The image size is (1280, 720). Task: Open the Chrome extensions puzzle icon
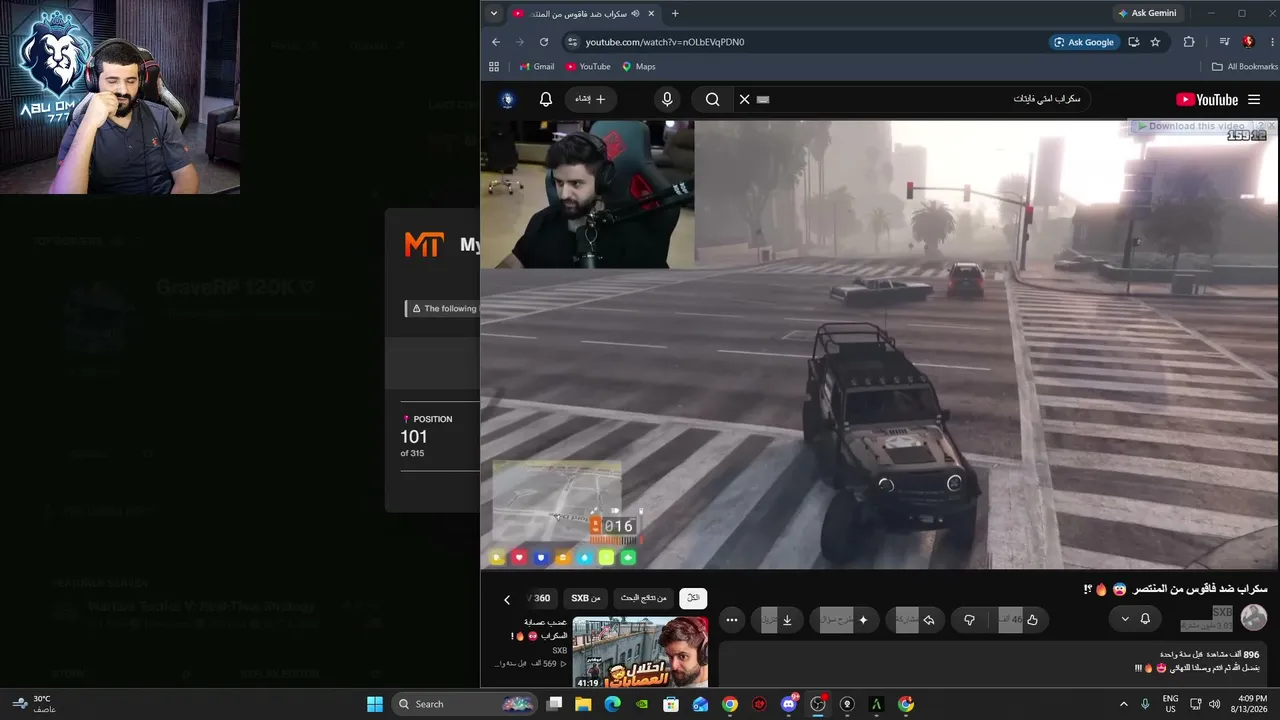1189,42
